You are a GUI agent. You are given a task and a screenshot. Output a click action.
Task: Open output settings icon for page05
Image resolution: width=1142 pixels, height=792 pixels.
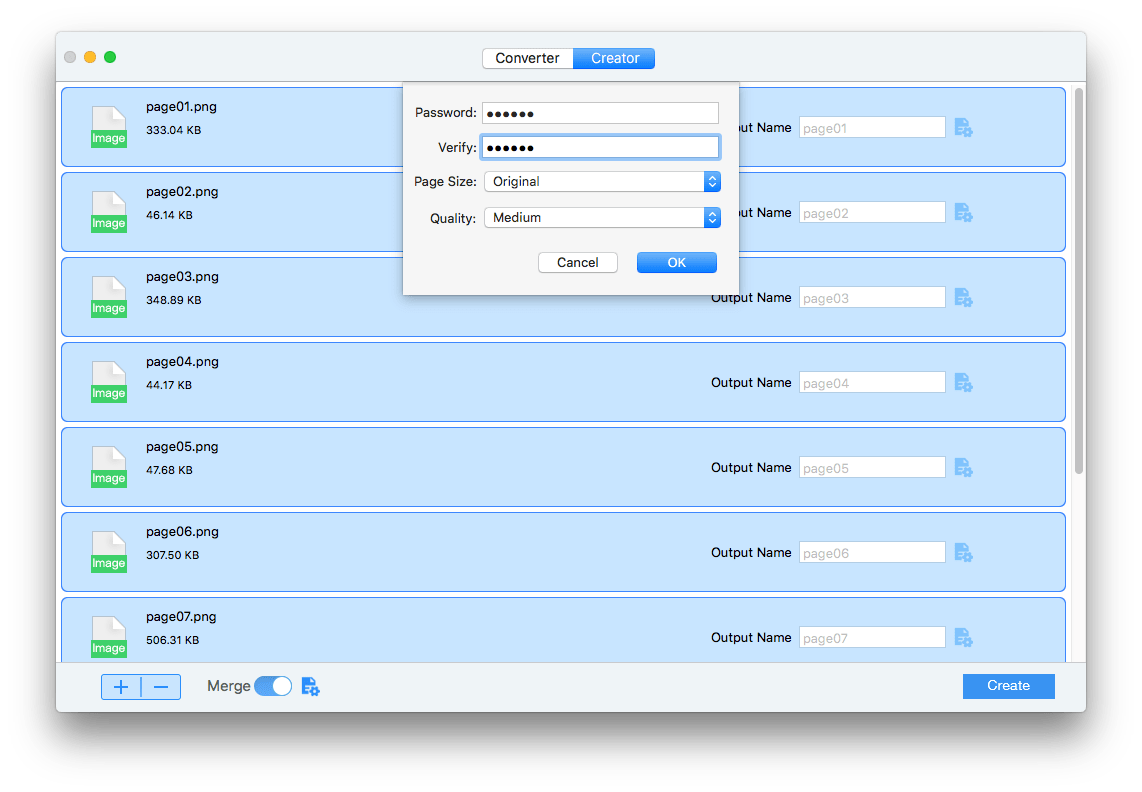point(963,468)
